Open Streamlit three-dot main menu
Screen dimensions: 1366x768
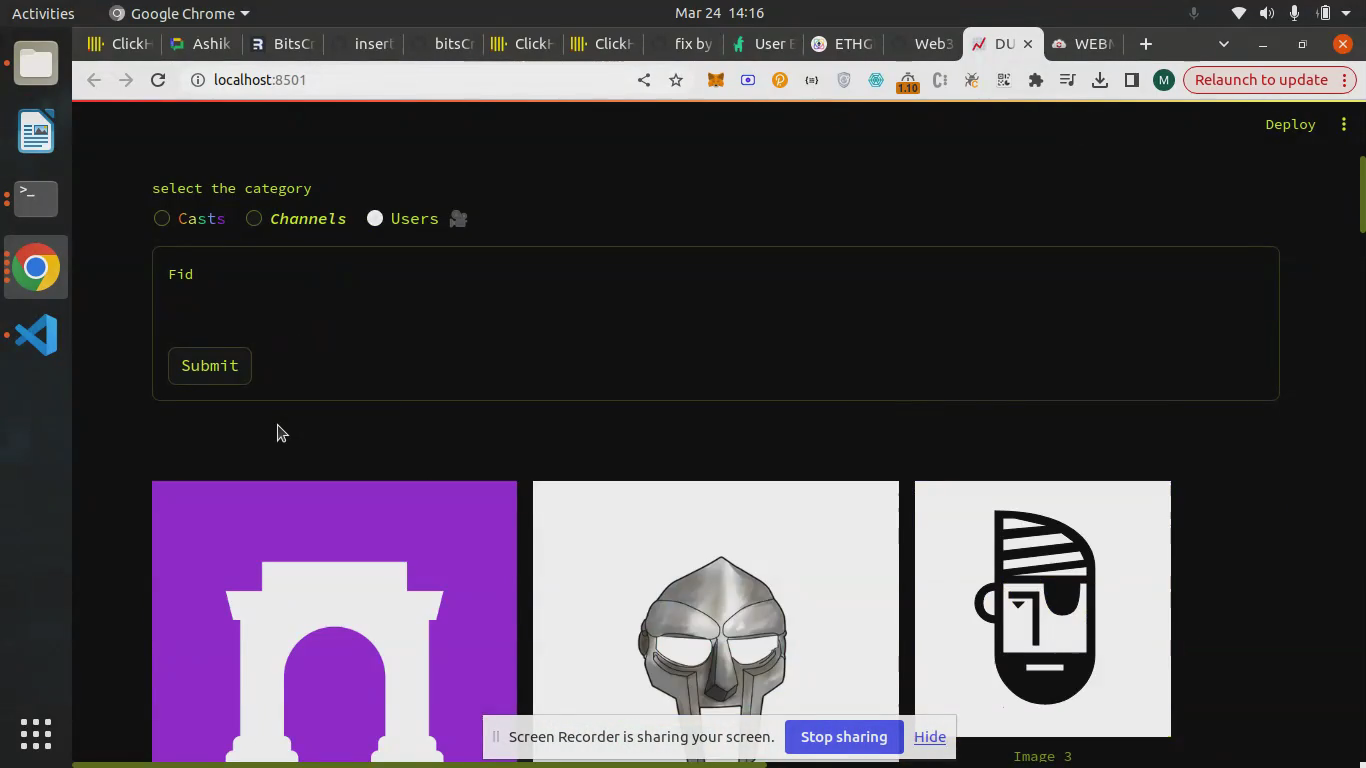pos(1344,124)
